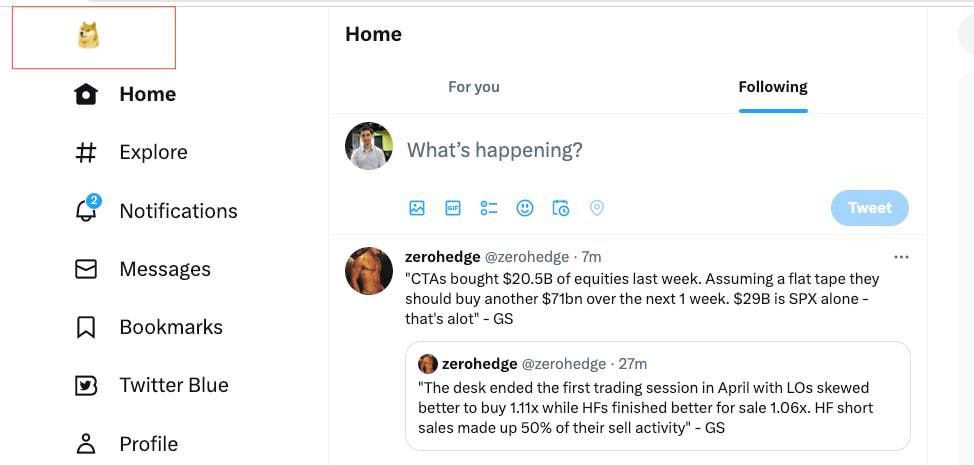The width and height of the screenshot is (974, 465).
Task: Add an image with the media icon
Action: (417, 208)
